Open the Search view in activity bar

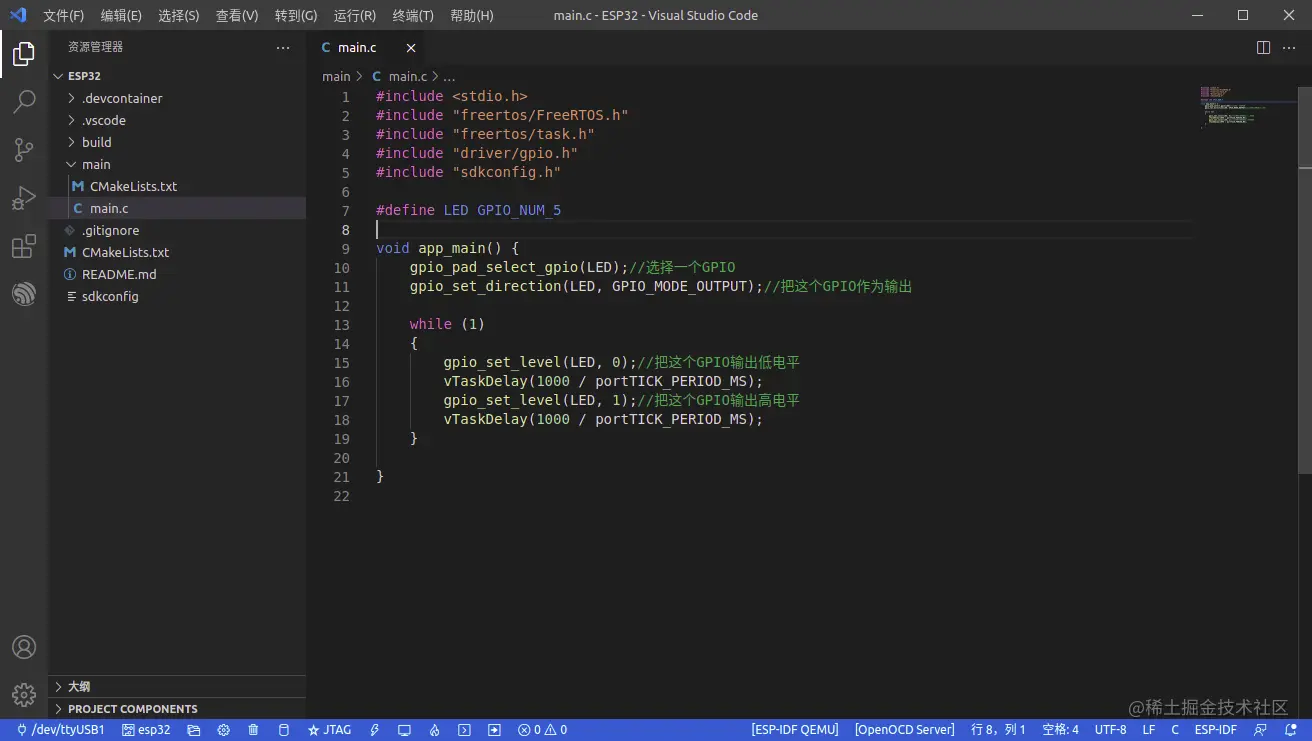[24, 102]
